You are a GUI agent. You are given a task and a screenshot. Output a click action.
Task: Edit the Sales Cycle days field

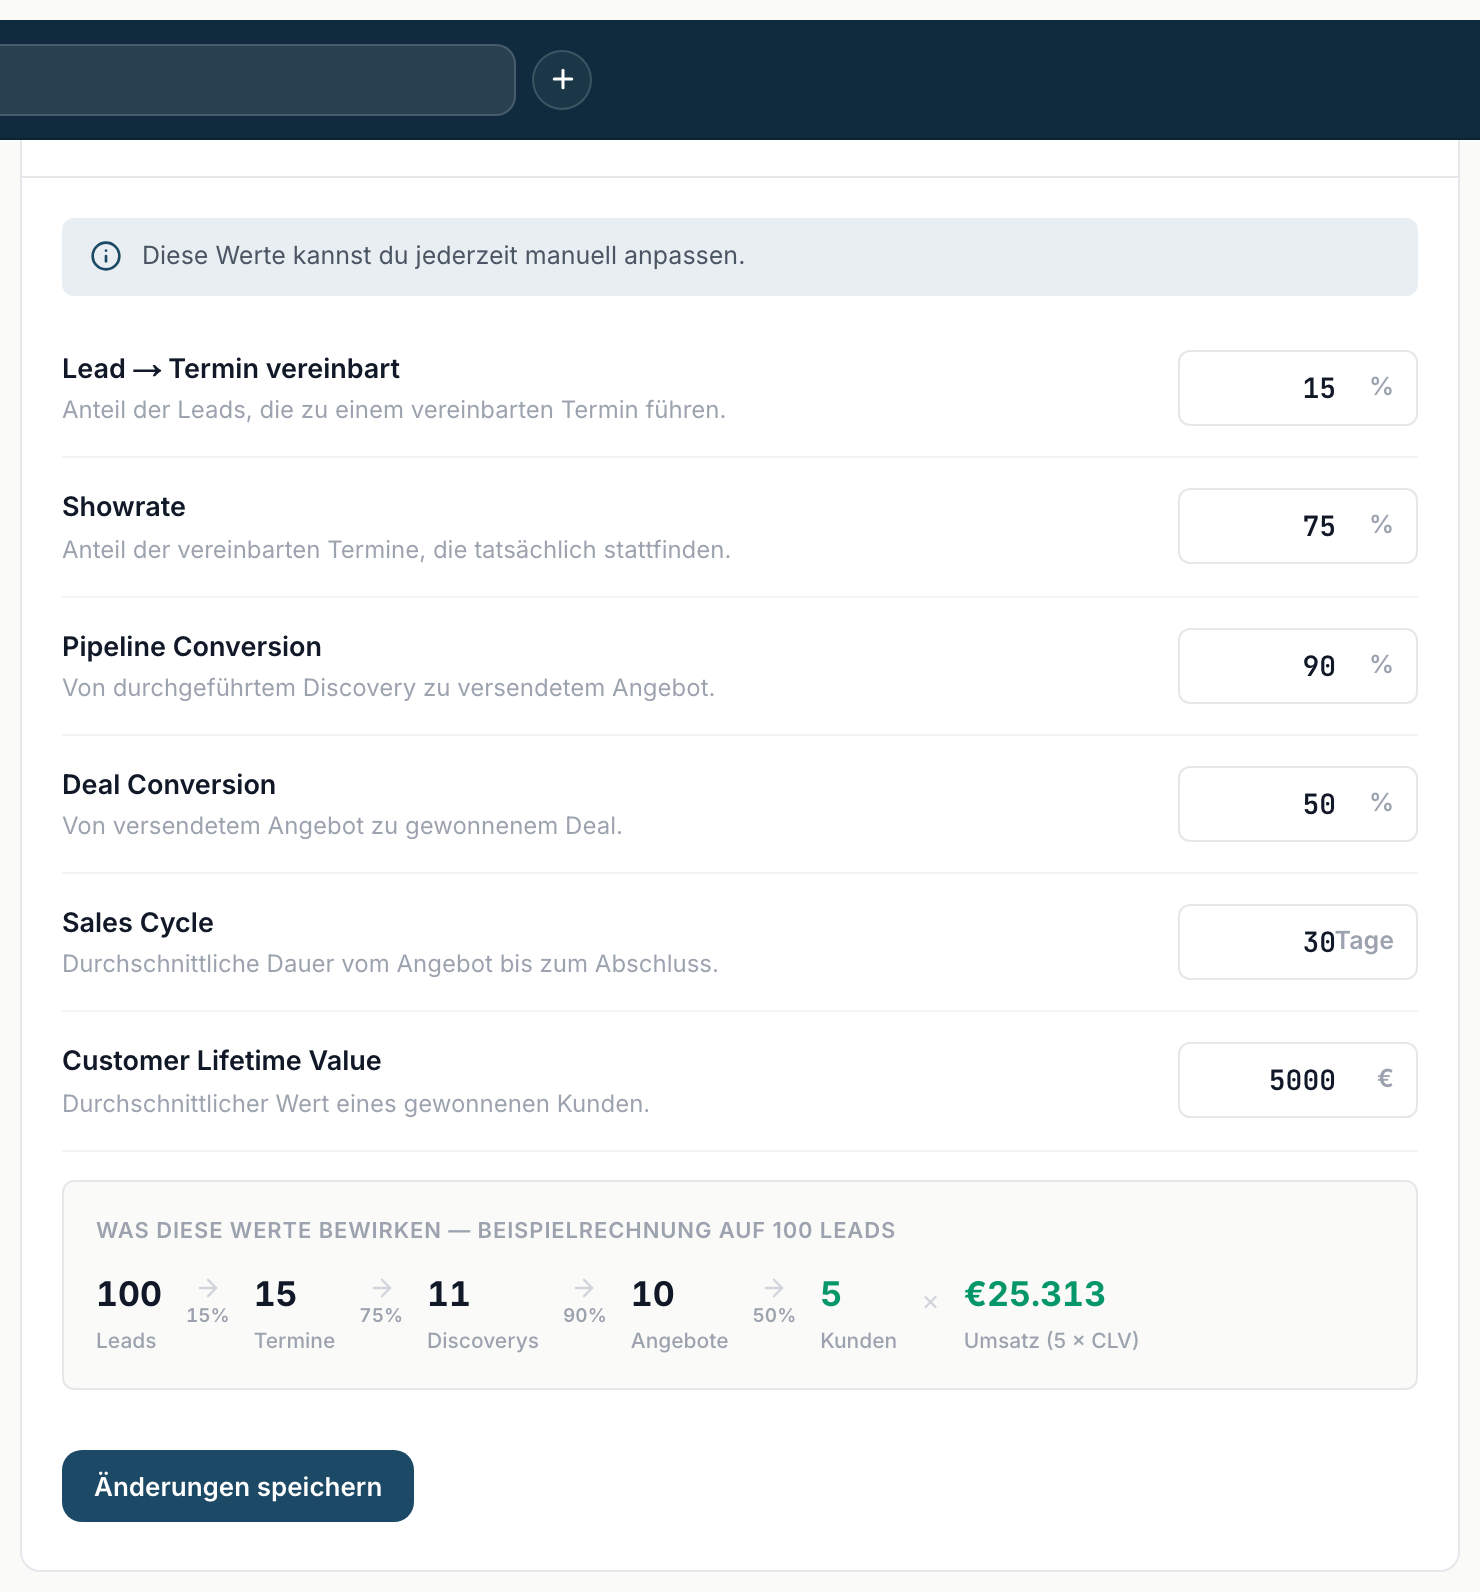[x=1297, y=942]
